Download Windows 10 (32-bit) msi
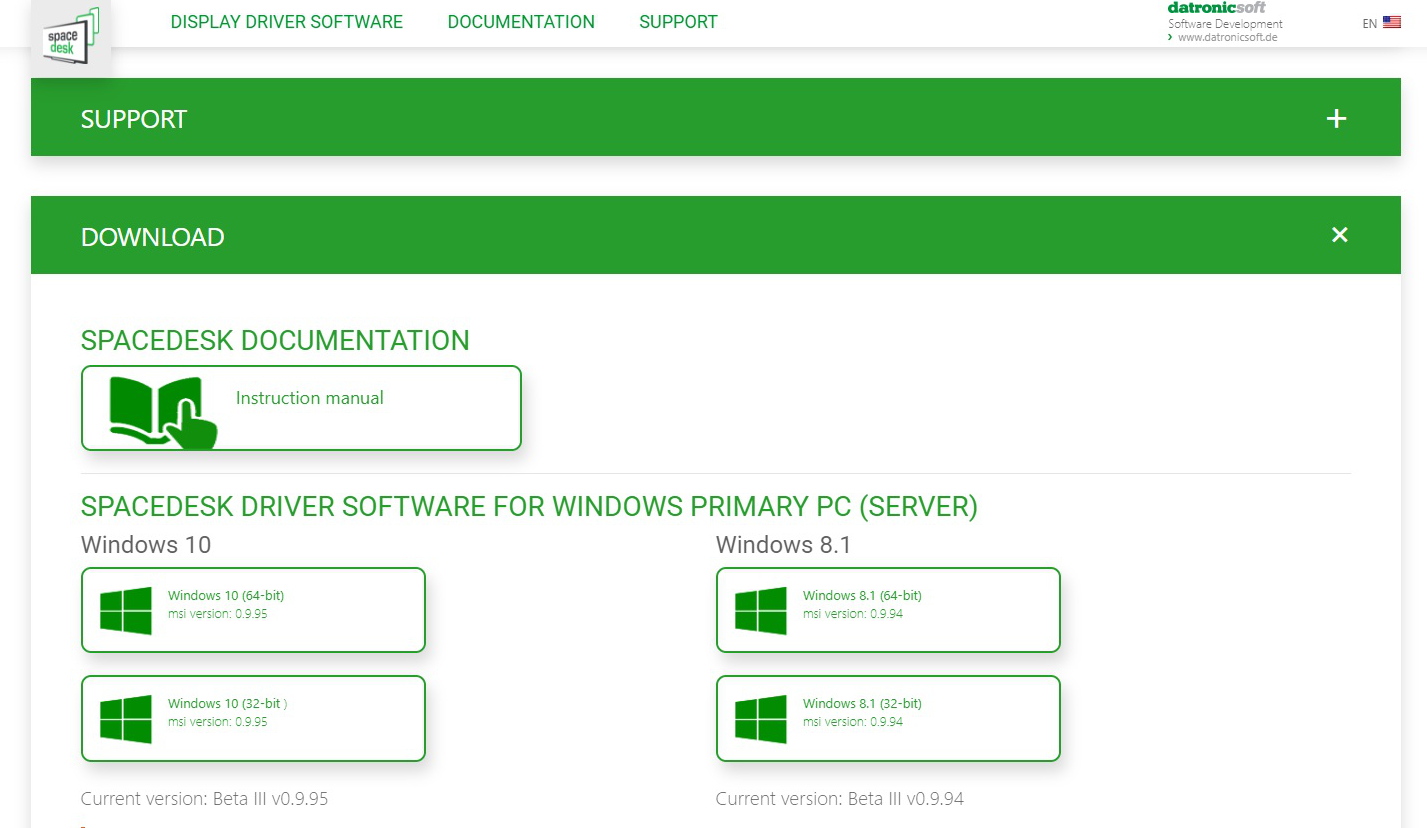 pyautogui.click(x=253, y=718)
